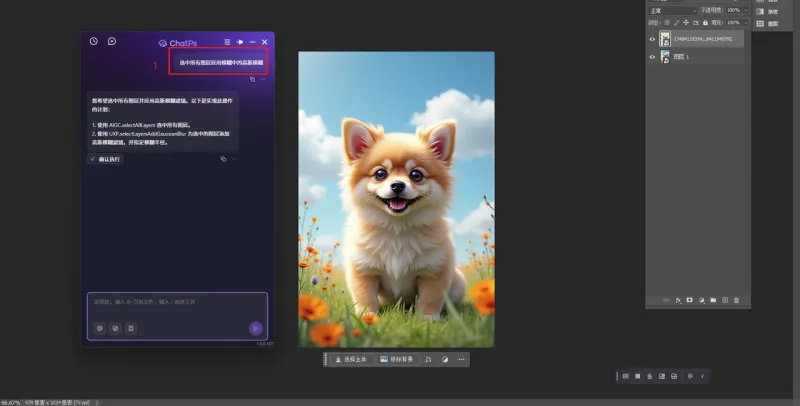Click the zoom level field in status bar
800x406 pixels.
pyautogui.click(x=9, y=402)
